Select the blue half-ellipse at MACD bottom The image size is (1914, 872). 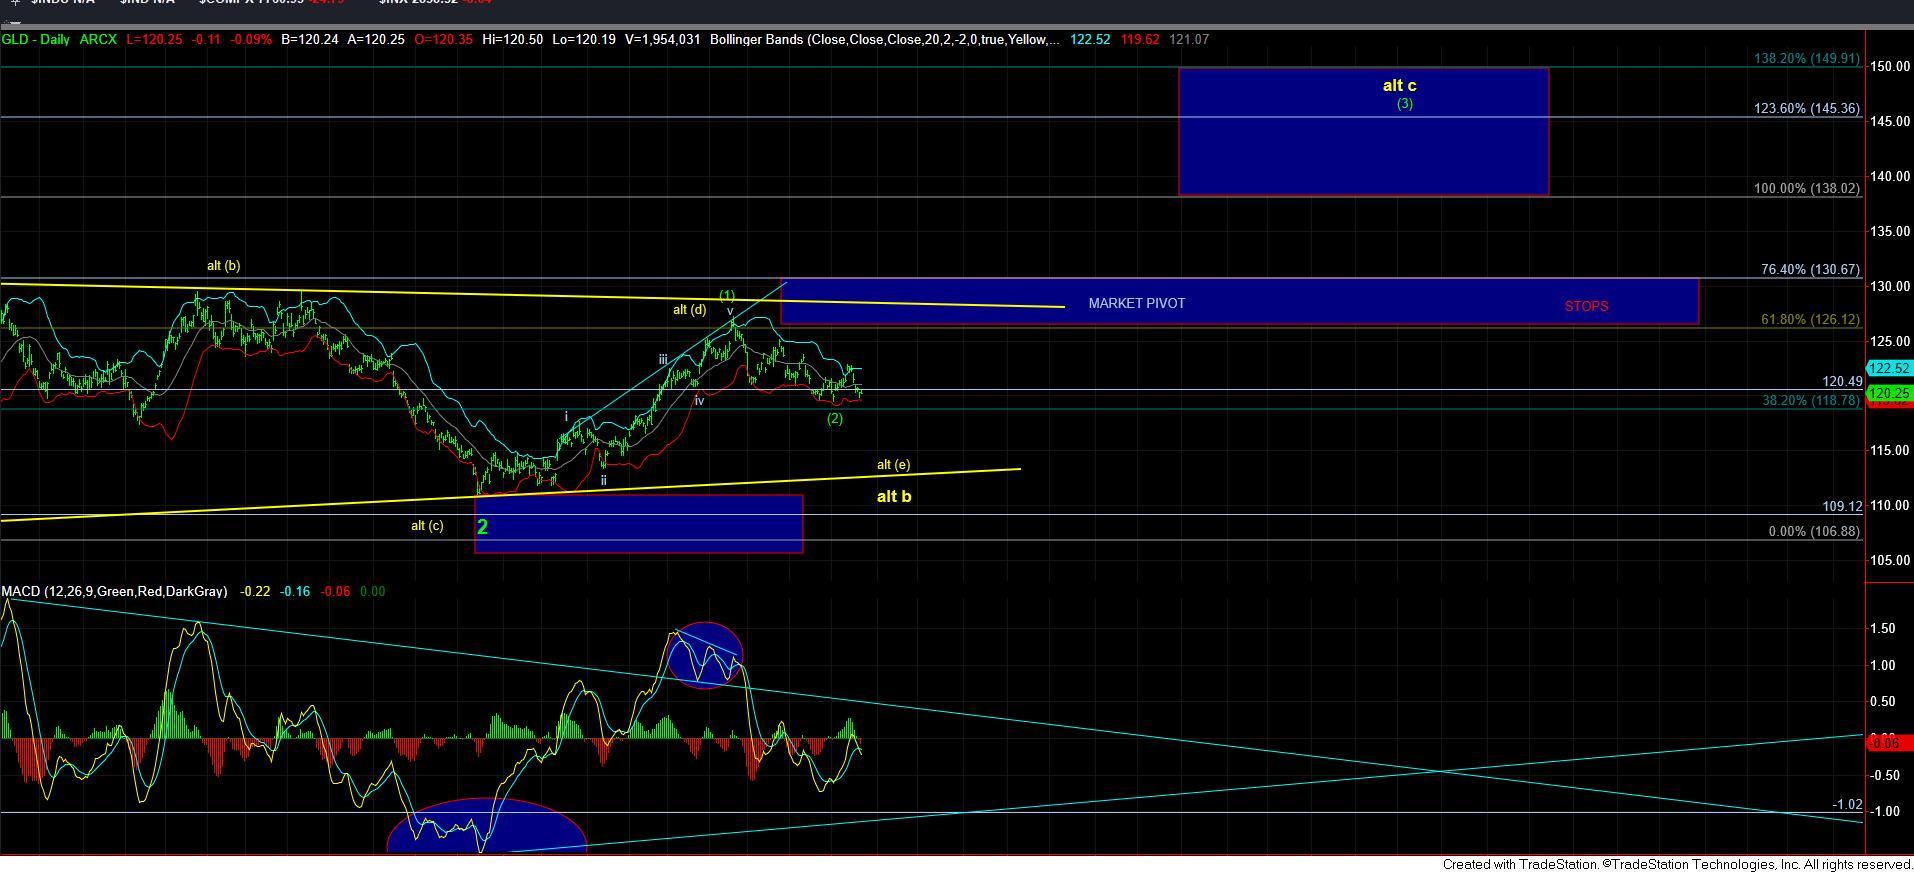coord(486,828)
